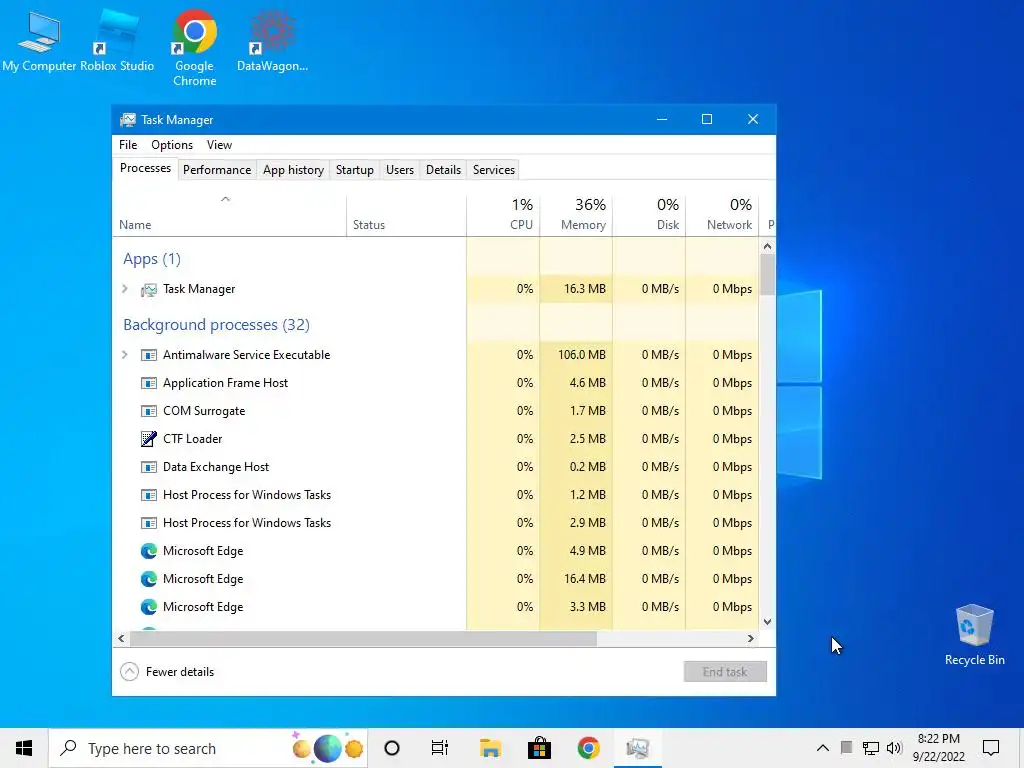The height and width of the screenshot is (768, 1024).
Task: Collapse to Fewer details view
Action: pos(167,672)
